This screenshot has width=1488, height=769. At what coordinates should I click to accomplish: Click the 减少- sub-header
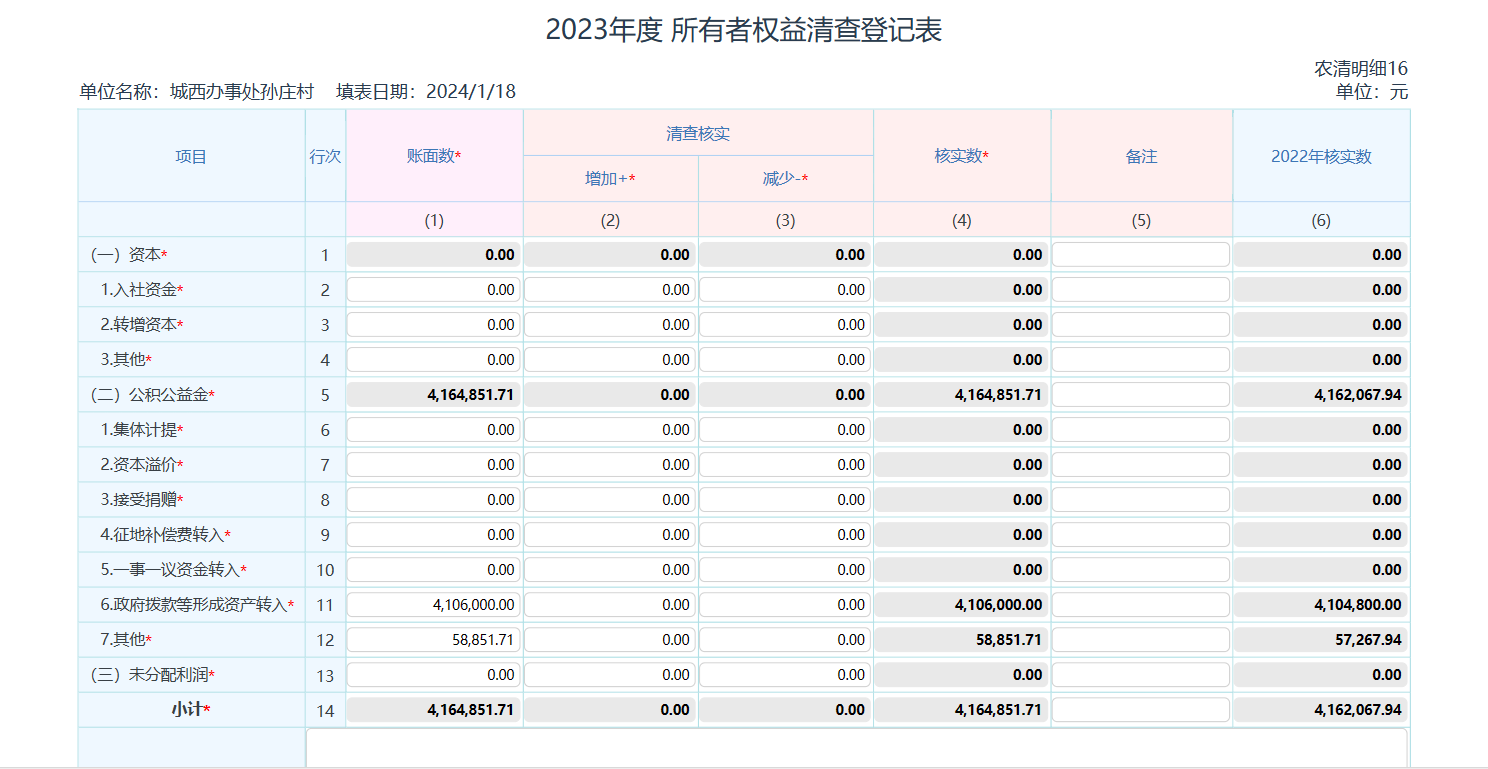785,179
